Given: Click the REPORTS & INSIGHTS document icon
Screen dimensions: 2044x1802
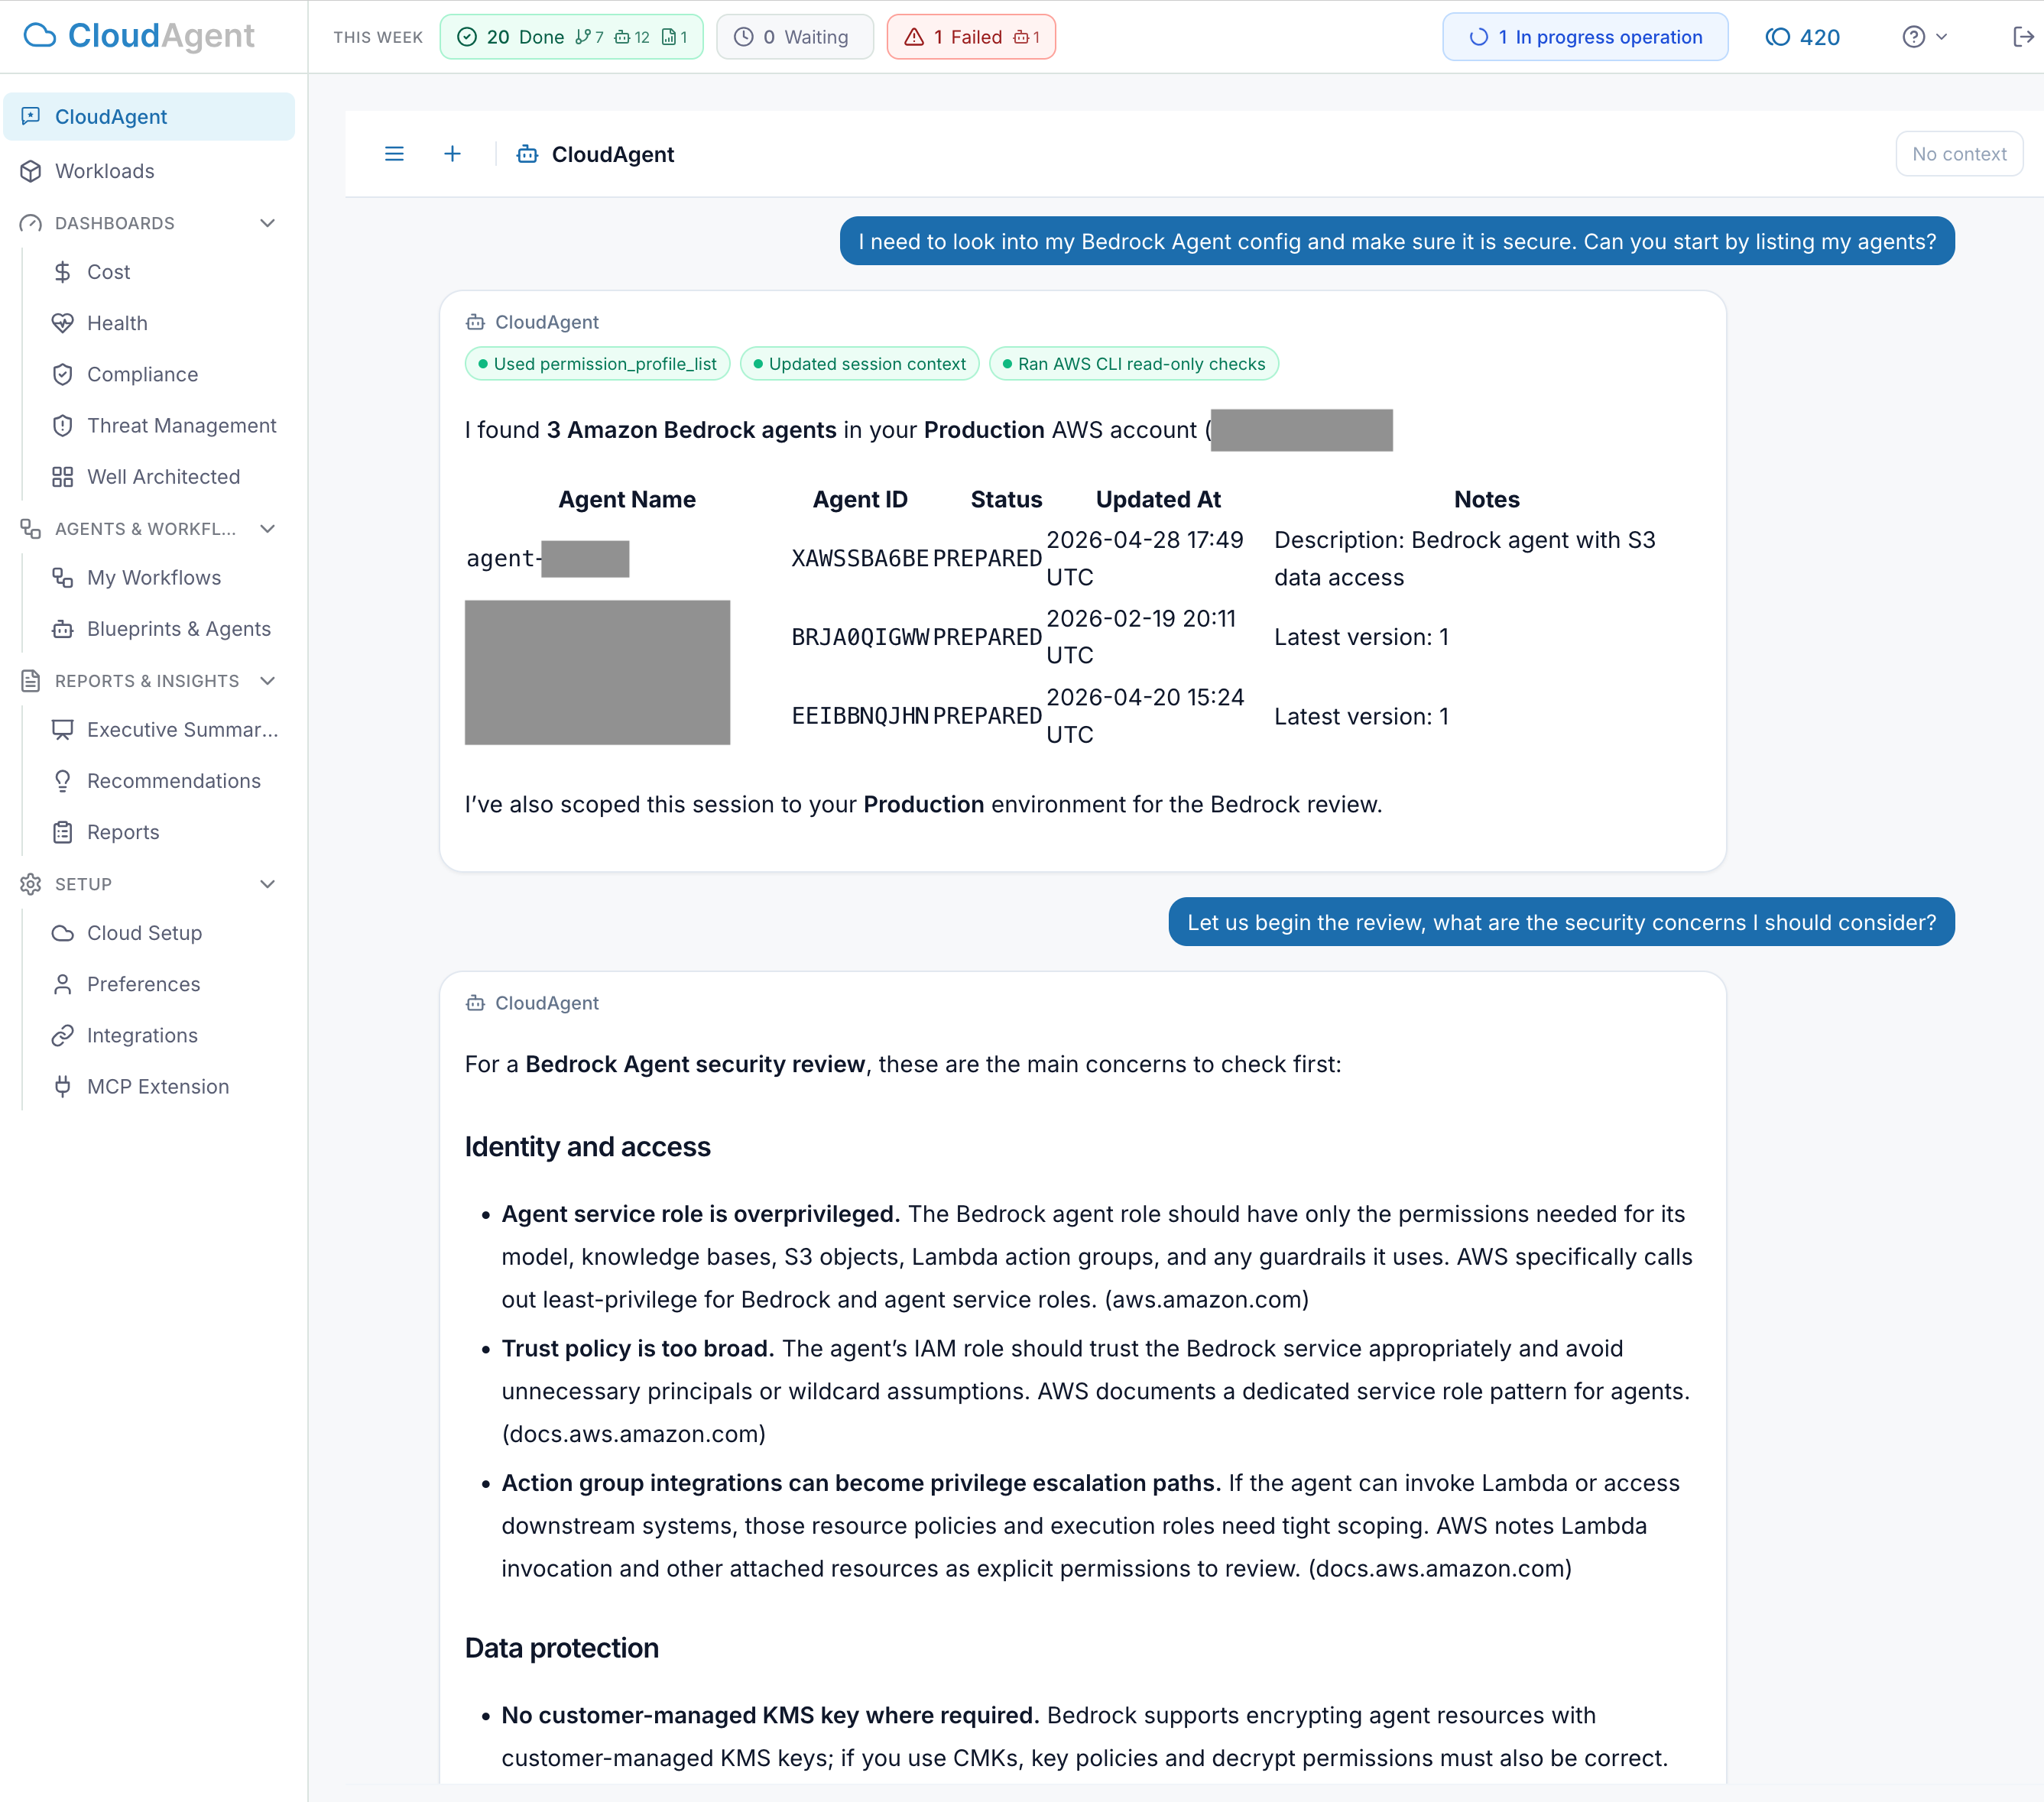Looking at the screenshot, I should click(x=31, y=681).
